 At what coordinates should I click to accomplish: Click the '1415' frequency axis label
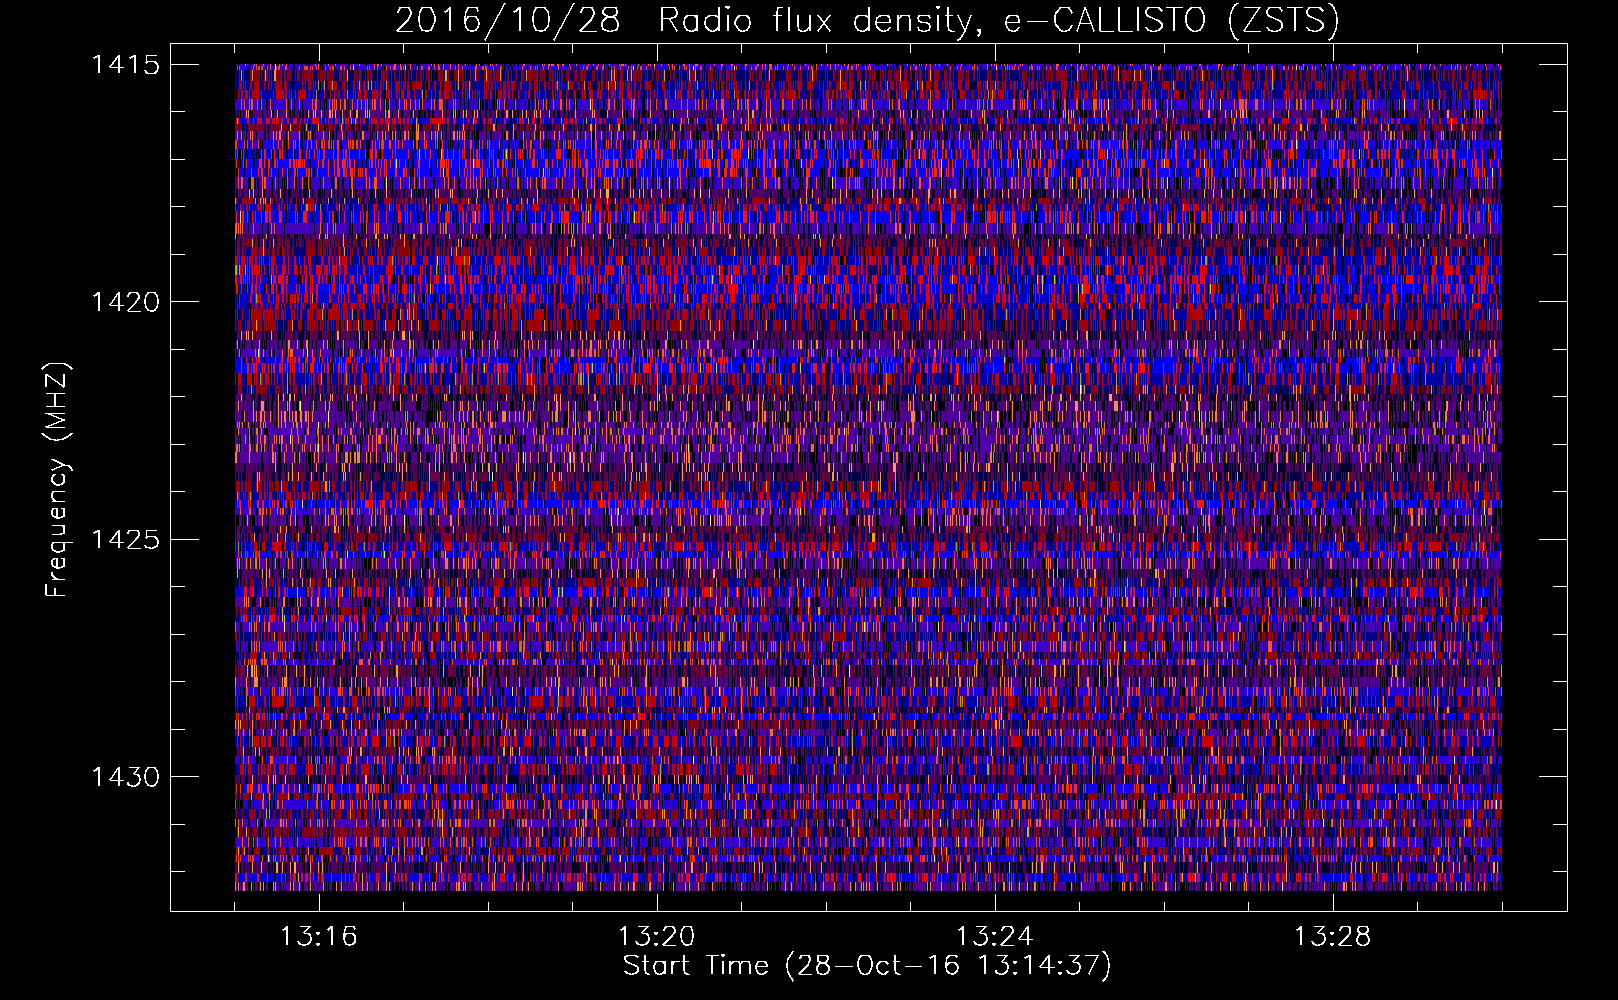pyautogui.click(x=125, y=65)
